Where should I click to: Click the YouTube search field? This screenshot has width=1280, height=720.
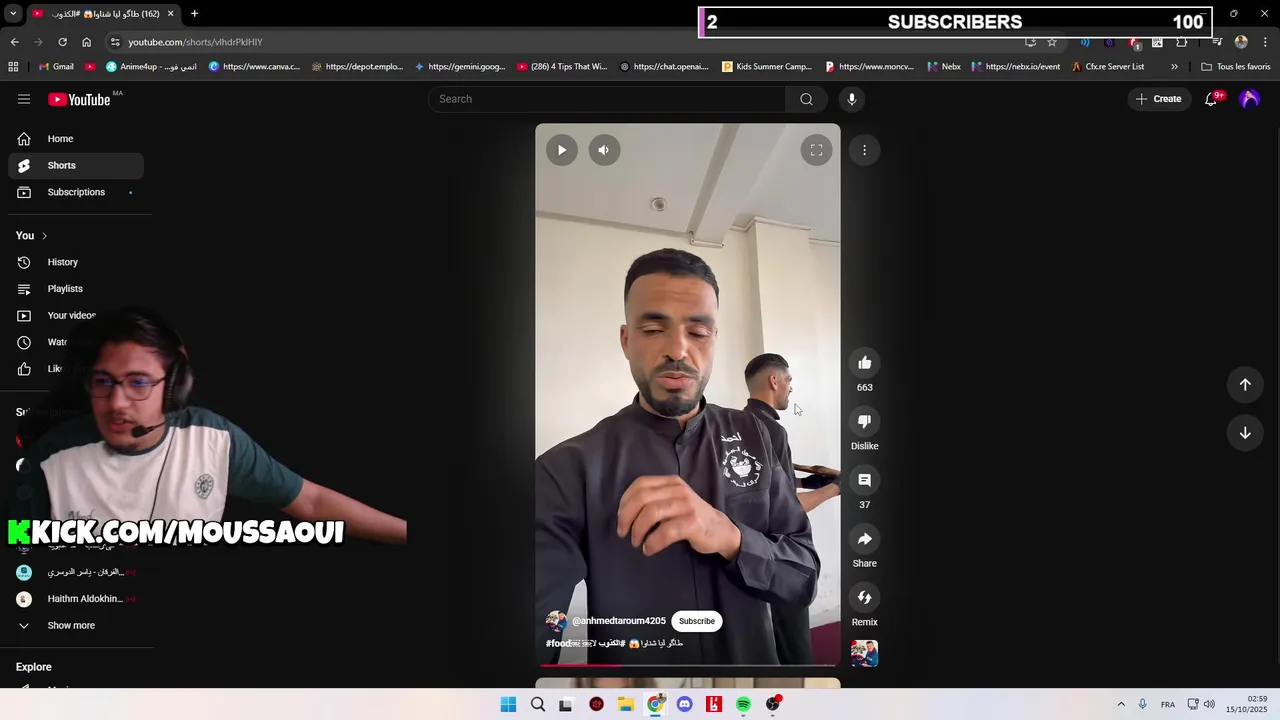tap(608, 99)
